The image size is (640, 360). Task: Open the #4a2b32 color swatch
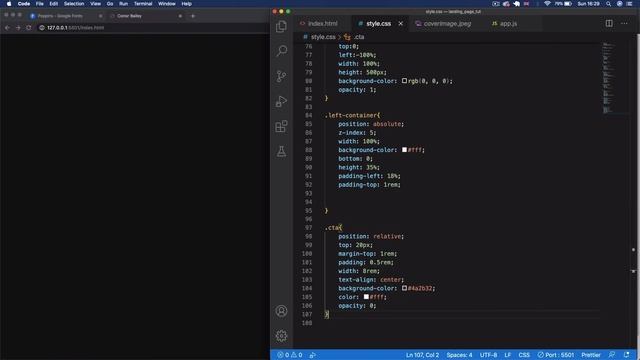click(x=404, y=288)
